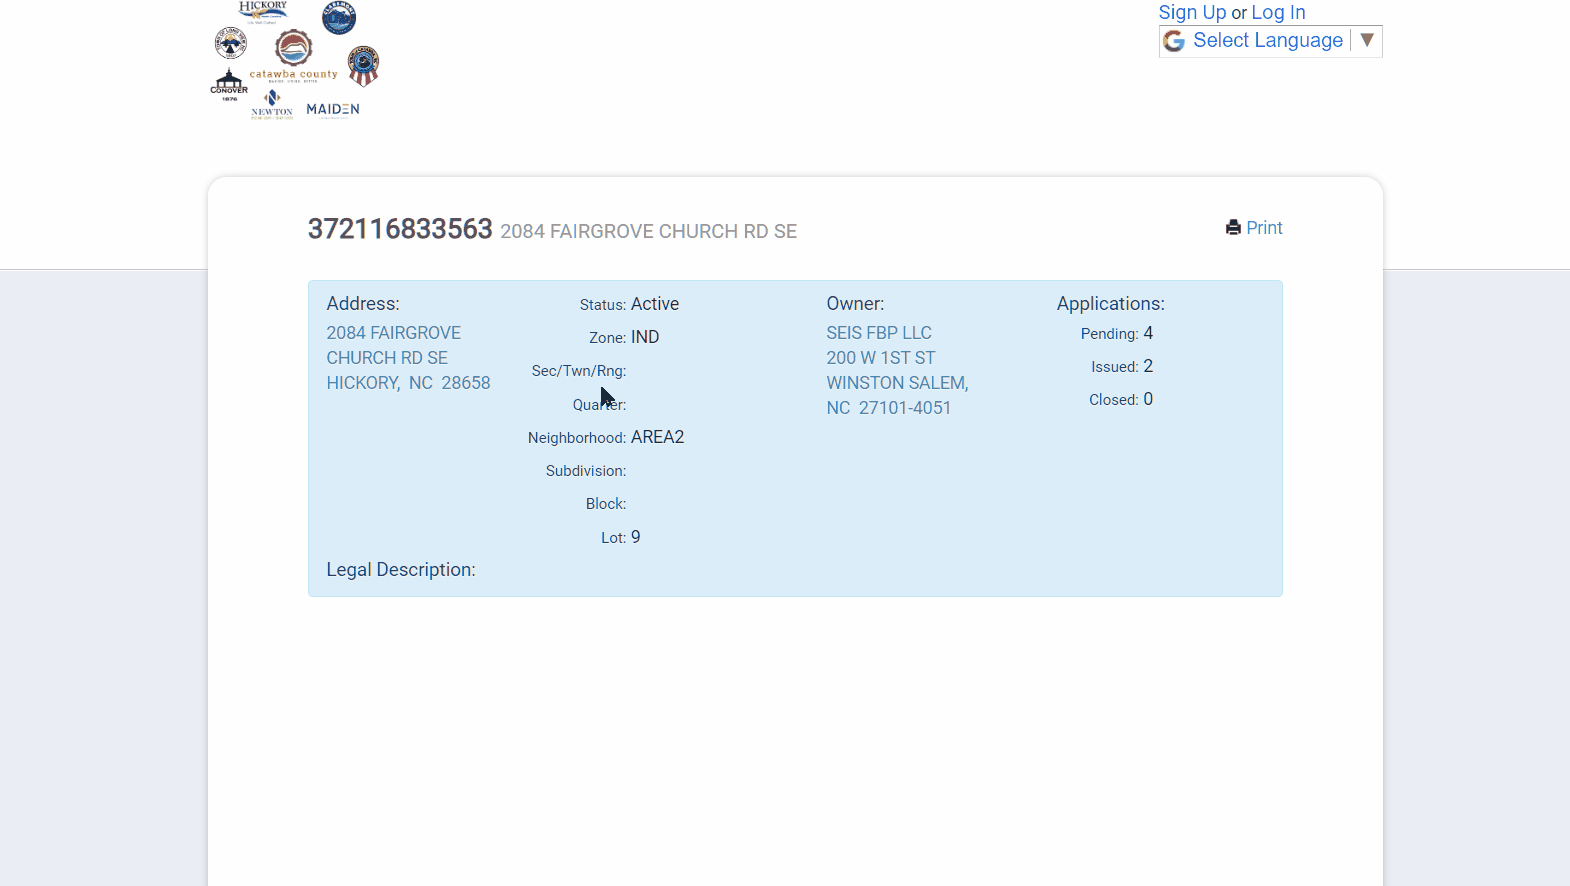Click the Google G icon
Viewport: 1570px width, 886px height.
pyautogui.click(x=1174, y=41)
